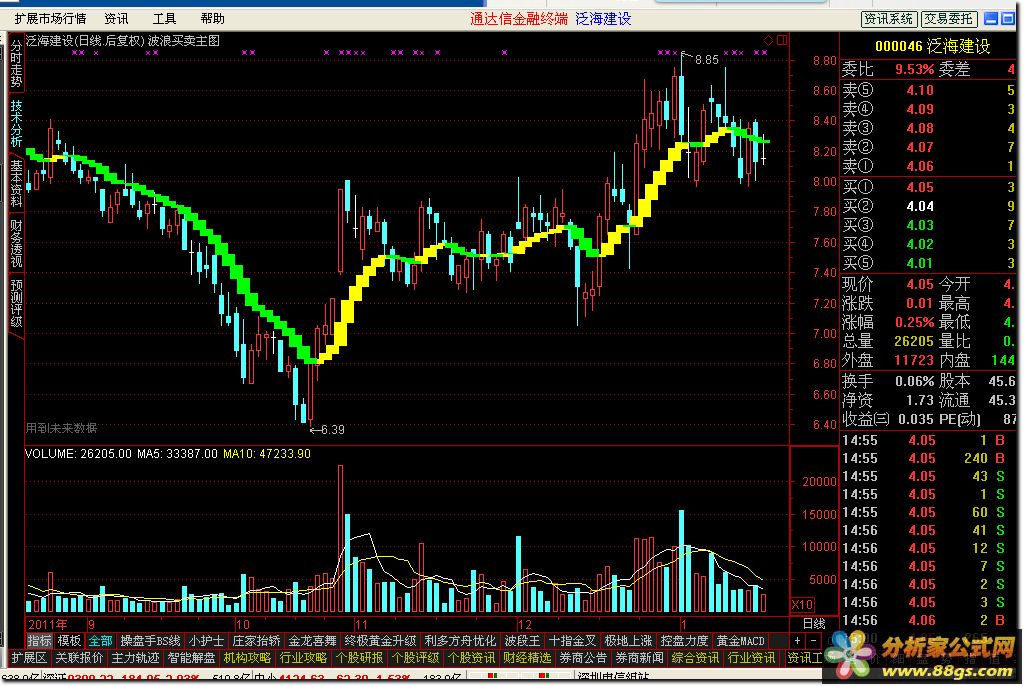The image size is (1024, 686).
Task: Click the diamond icon above the chart
Action: click(x=769, y=41)
